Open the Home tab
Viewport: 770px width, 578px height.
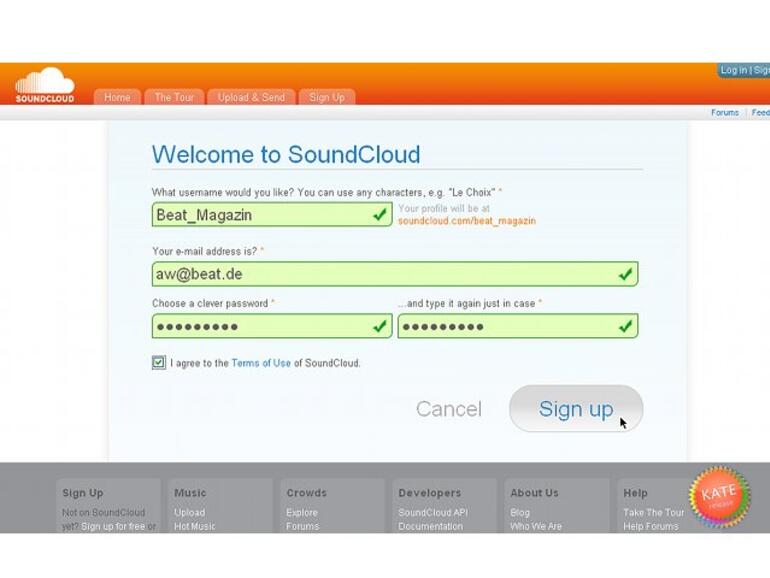pyautogui.click(x=117, y=97)
